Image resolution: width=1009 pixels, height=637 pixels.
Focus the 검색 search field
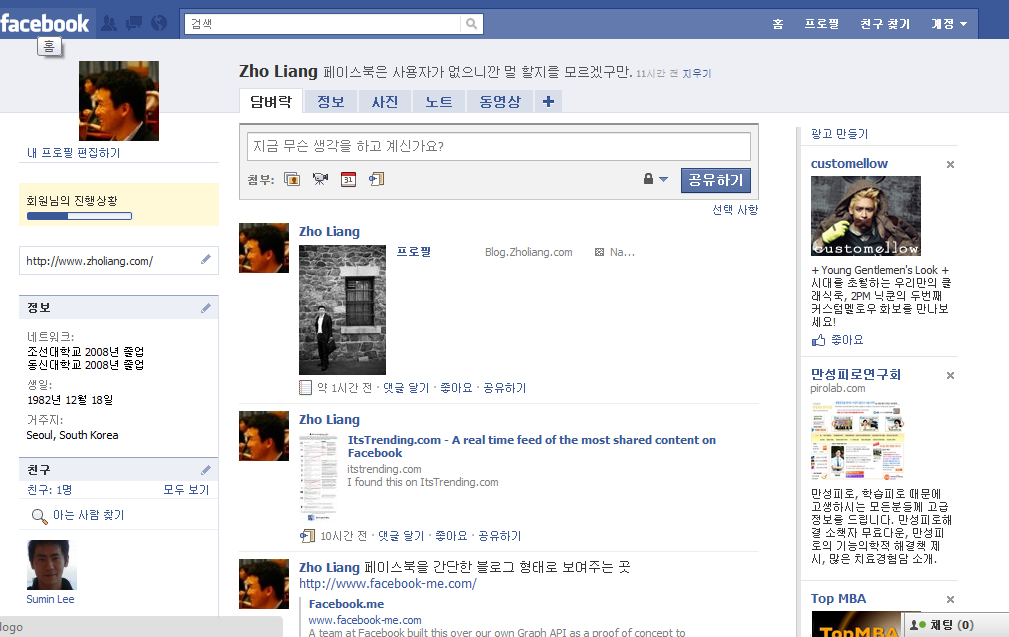pyautogui.click(x=324, y=24)
